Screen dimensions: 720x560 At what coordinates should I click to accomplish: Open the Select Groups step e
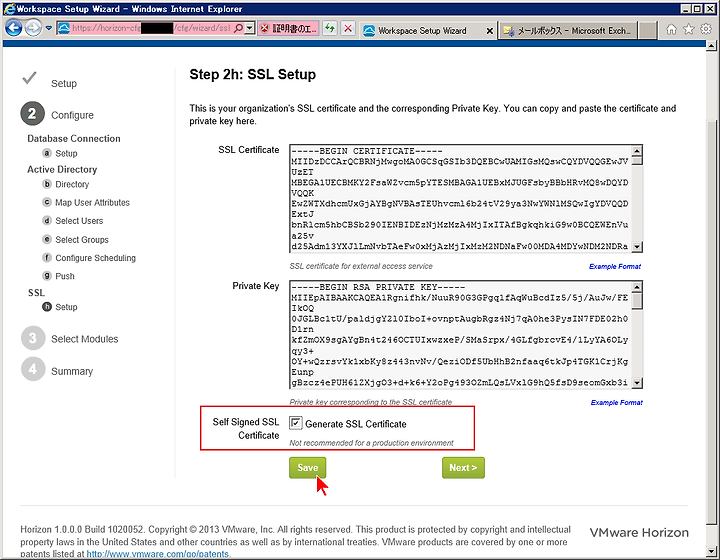[x=76, y=240]
